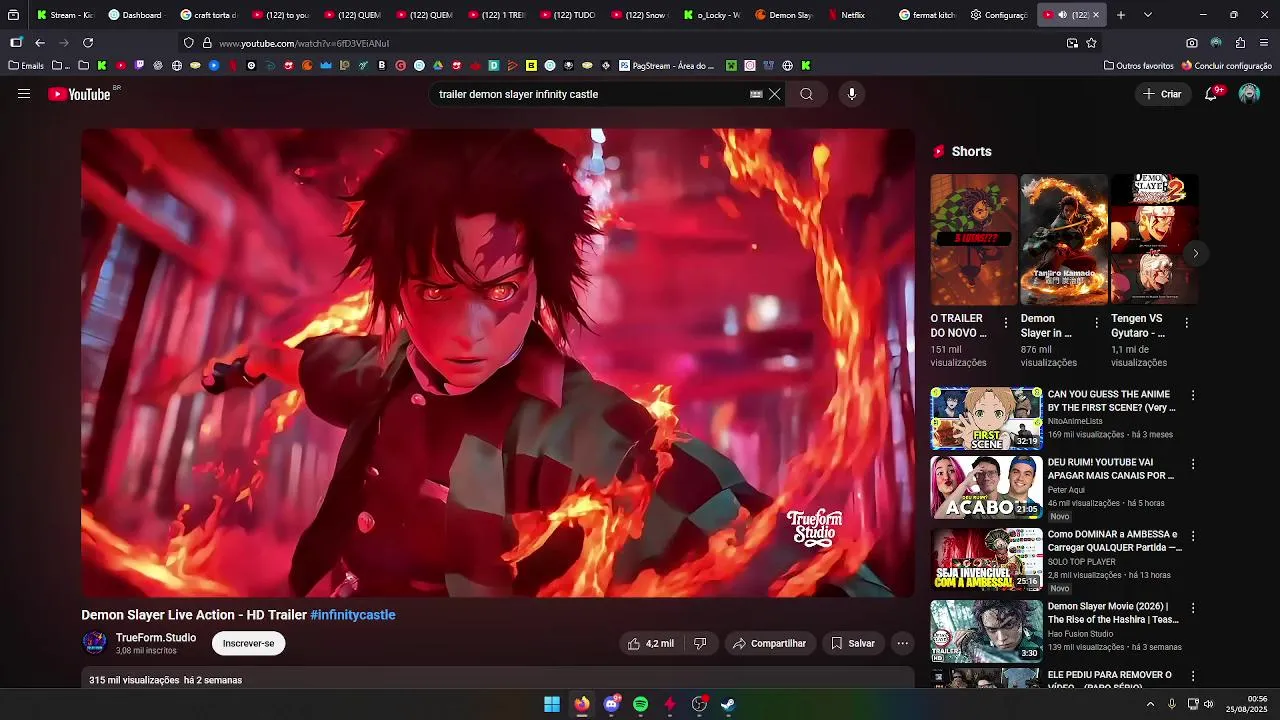This screenshot has width=1280, height=720.
Task: Open options for Demon Slayer in short
Action: pyautogui.click(x=1096, y=323)
